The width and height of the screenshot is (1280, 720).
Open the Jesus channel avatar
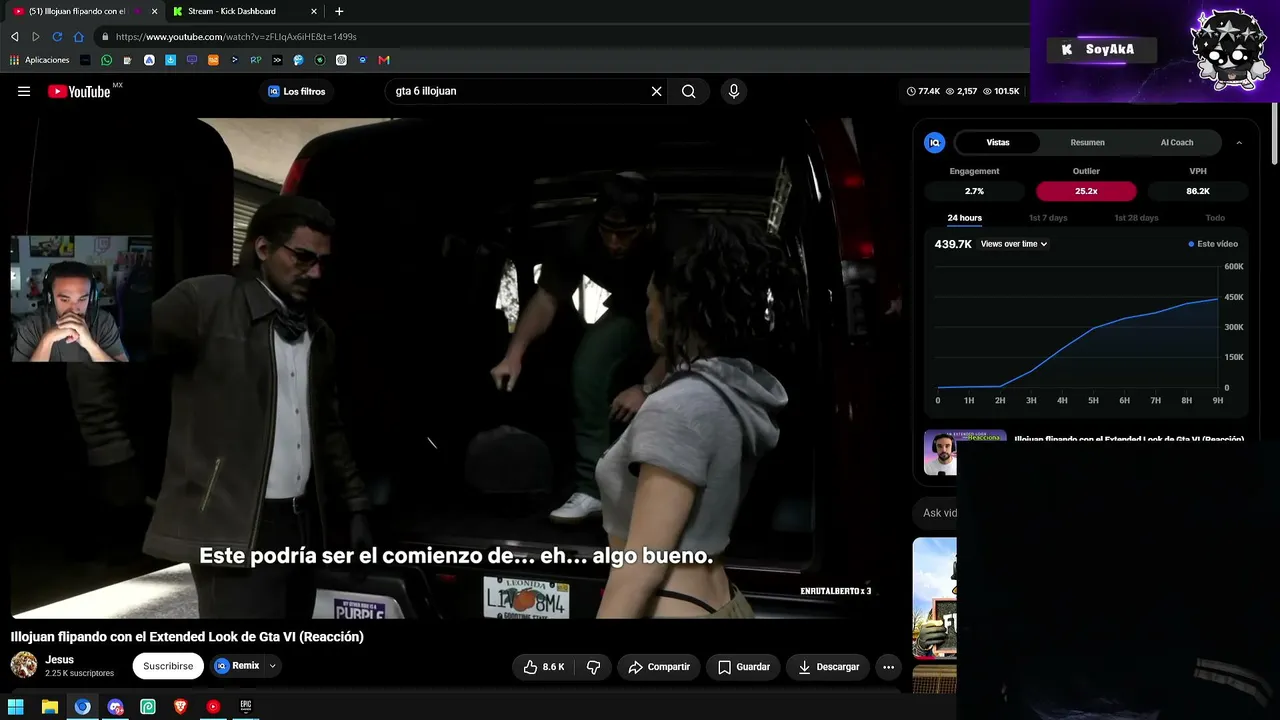point(24,665)
